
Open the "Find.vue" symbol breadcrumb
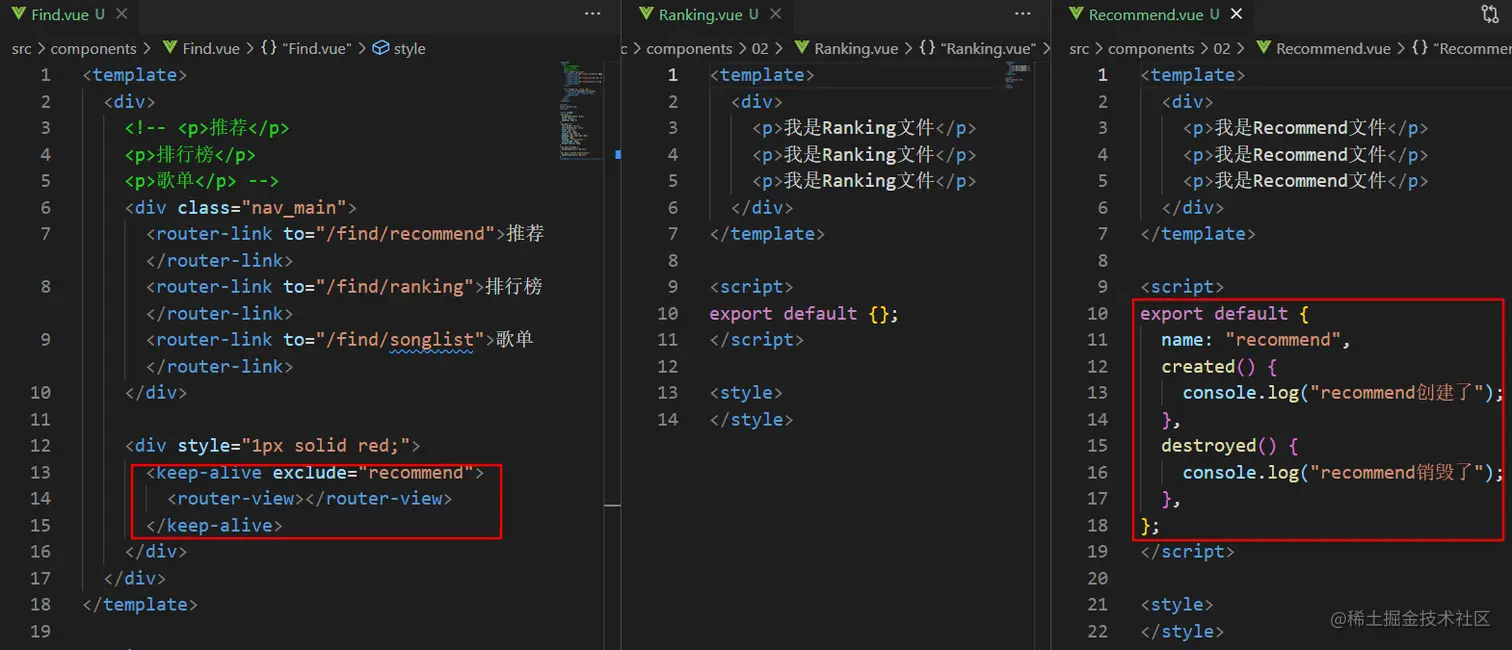click(x=317, y=48)
